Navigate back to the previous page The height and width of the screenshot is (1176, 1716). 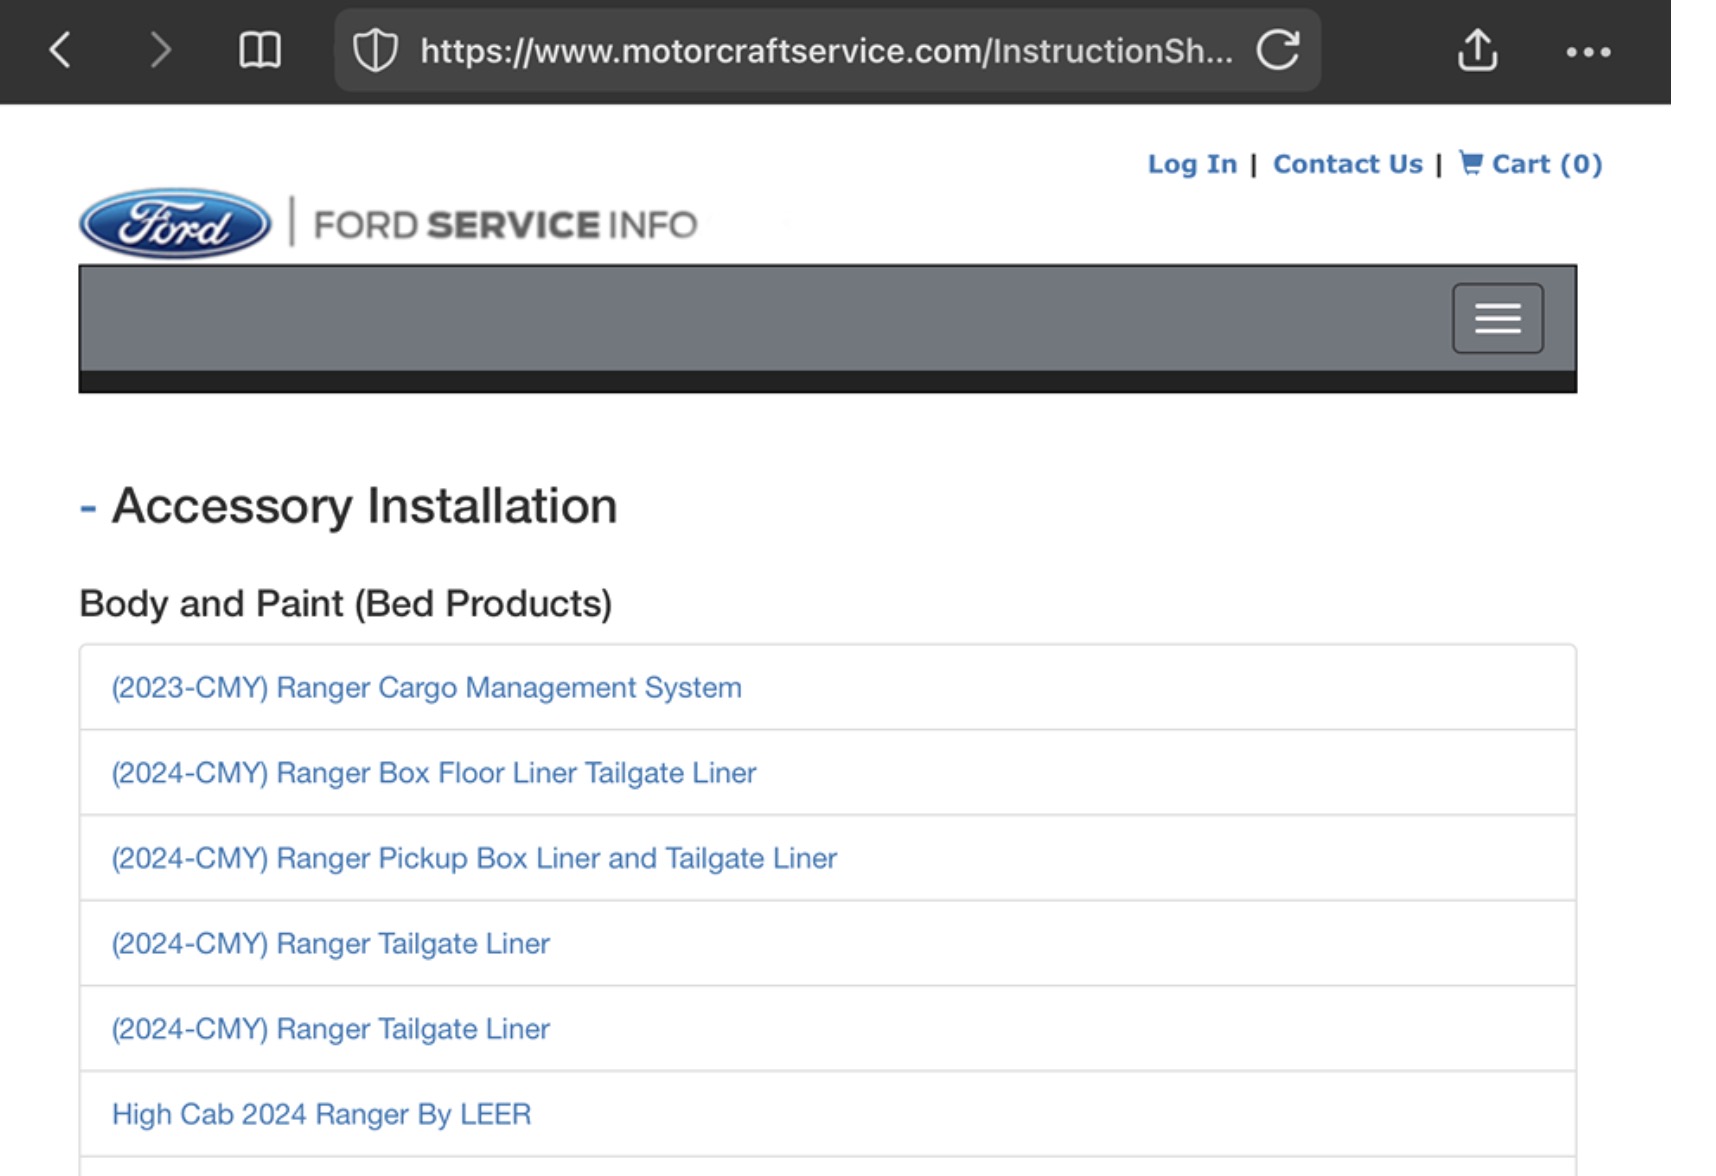click(x=60, y=50)
